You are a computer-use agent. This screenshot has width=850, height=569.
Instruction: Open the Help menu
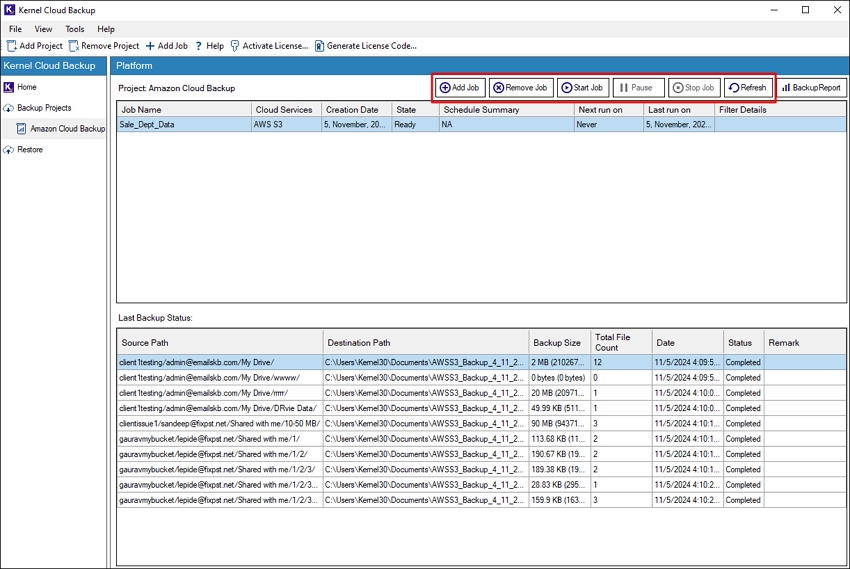[x=106, y=29]
